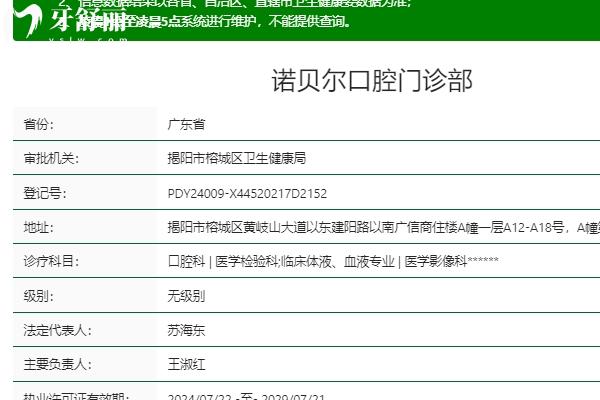This screenshot has width=600, height=400.
Task: Click the title 诺贝尔口腔门诊部
Action: pos(372,81)
